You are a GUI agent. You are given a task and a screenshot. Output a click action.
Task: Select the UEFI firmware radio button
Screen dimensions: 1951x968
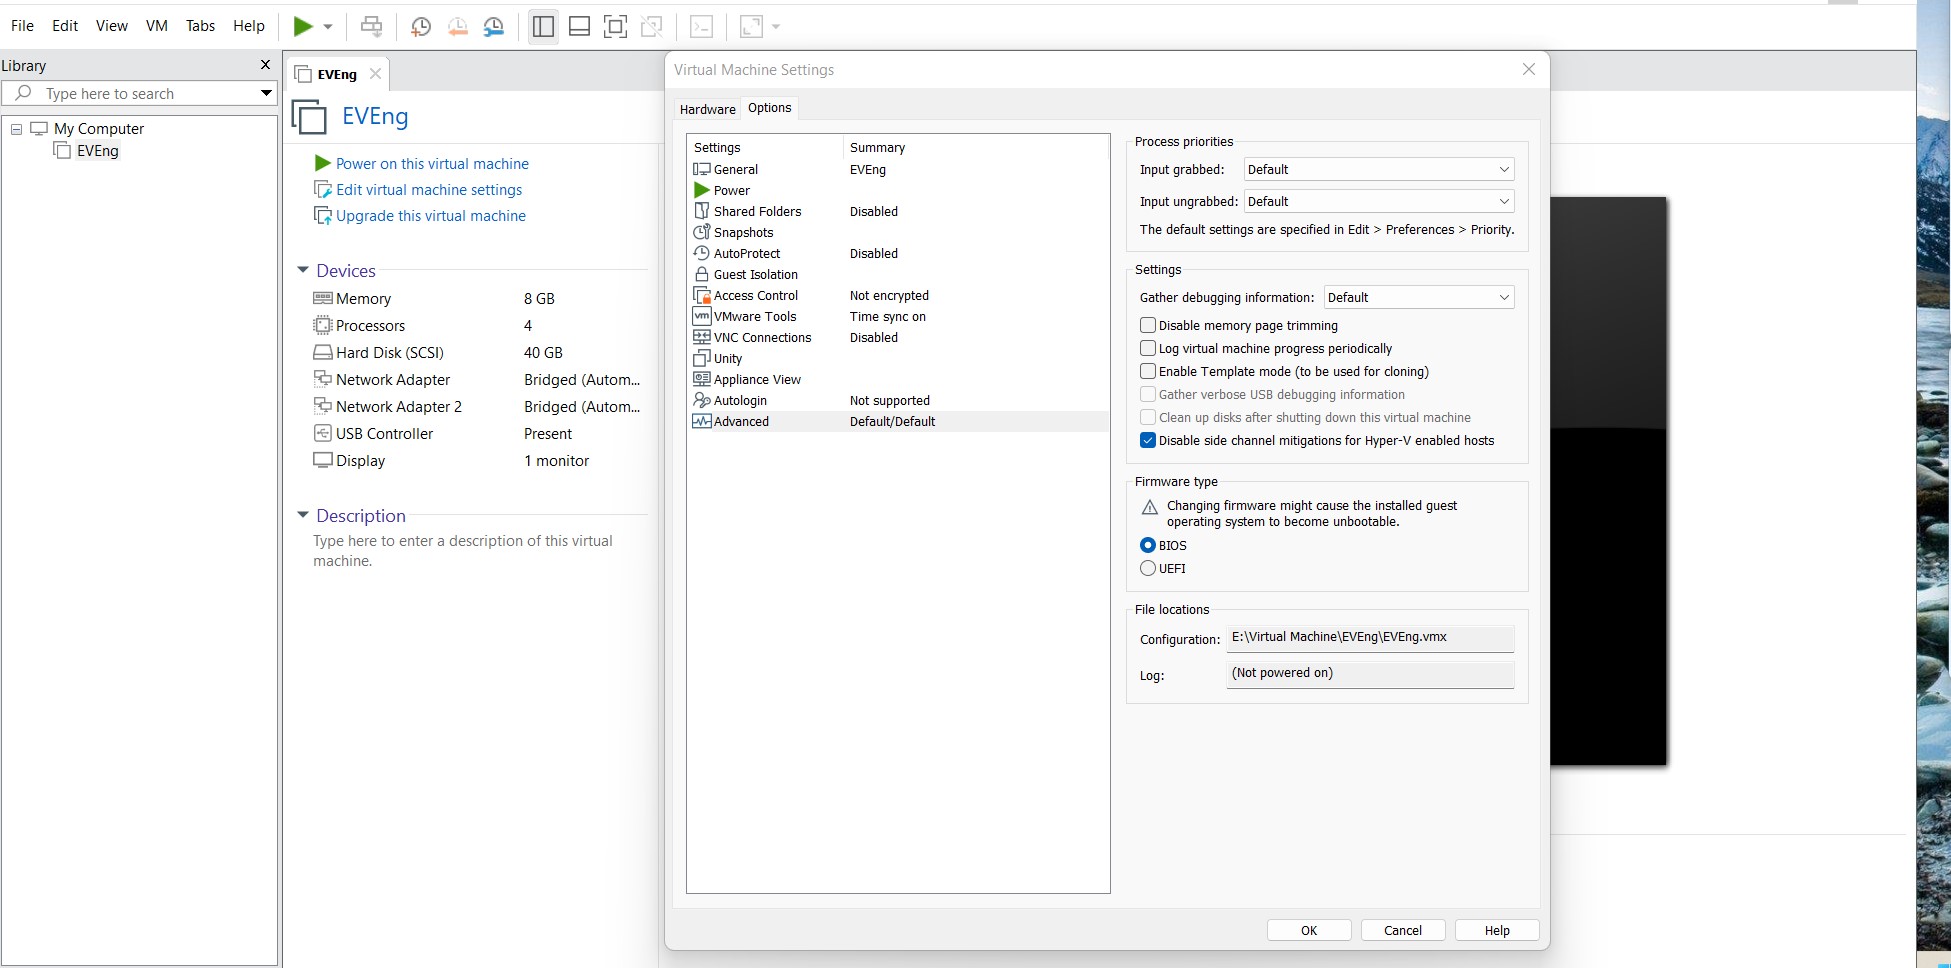[1148, 568]
